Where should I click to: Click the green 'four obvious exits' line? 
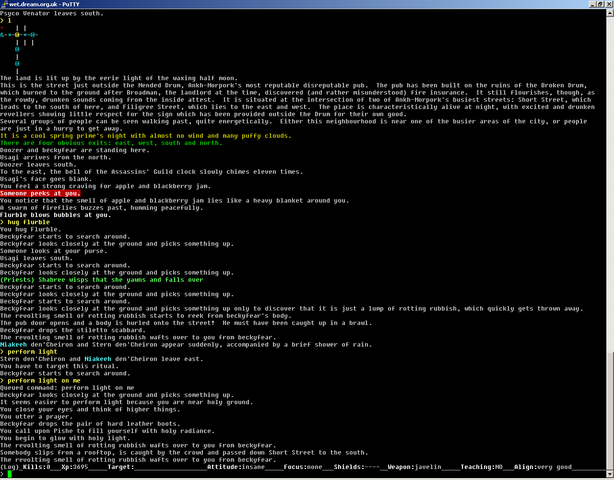111,143
